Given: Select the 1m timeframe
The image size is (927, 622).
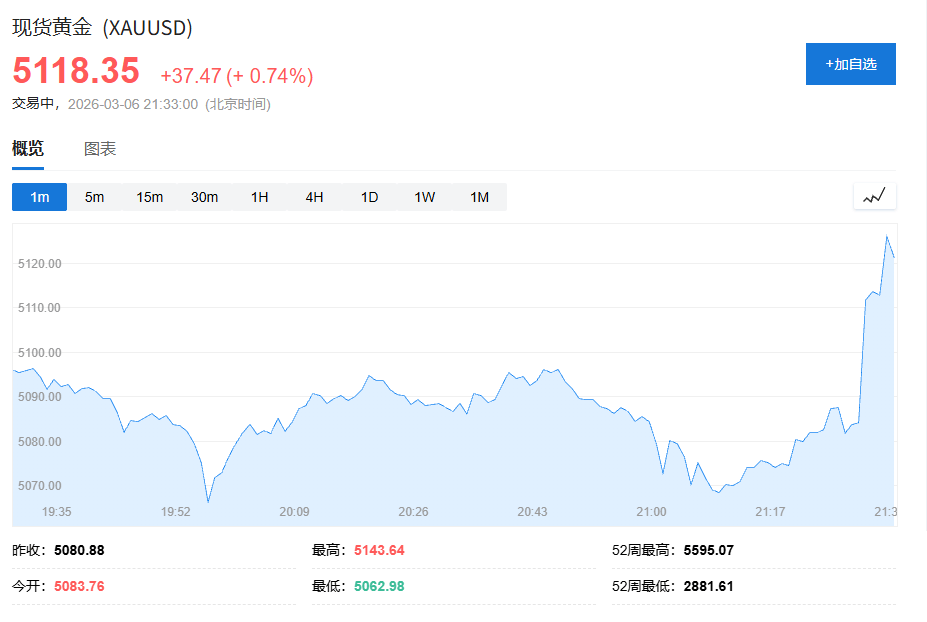Looking at the screenshot, I should coord(39,197).
